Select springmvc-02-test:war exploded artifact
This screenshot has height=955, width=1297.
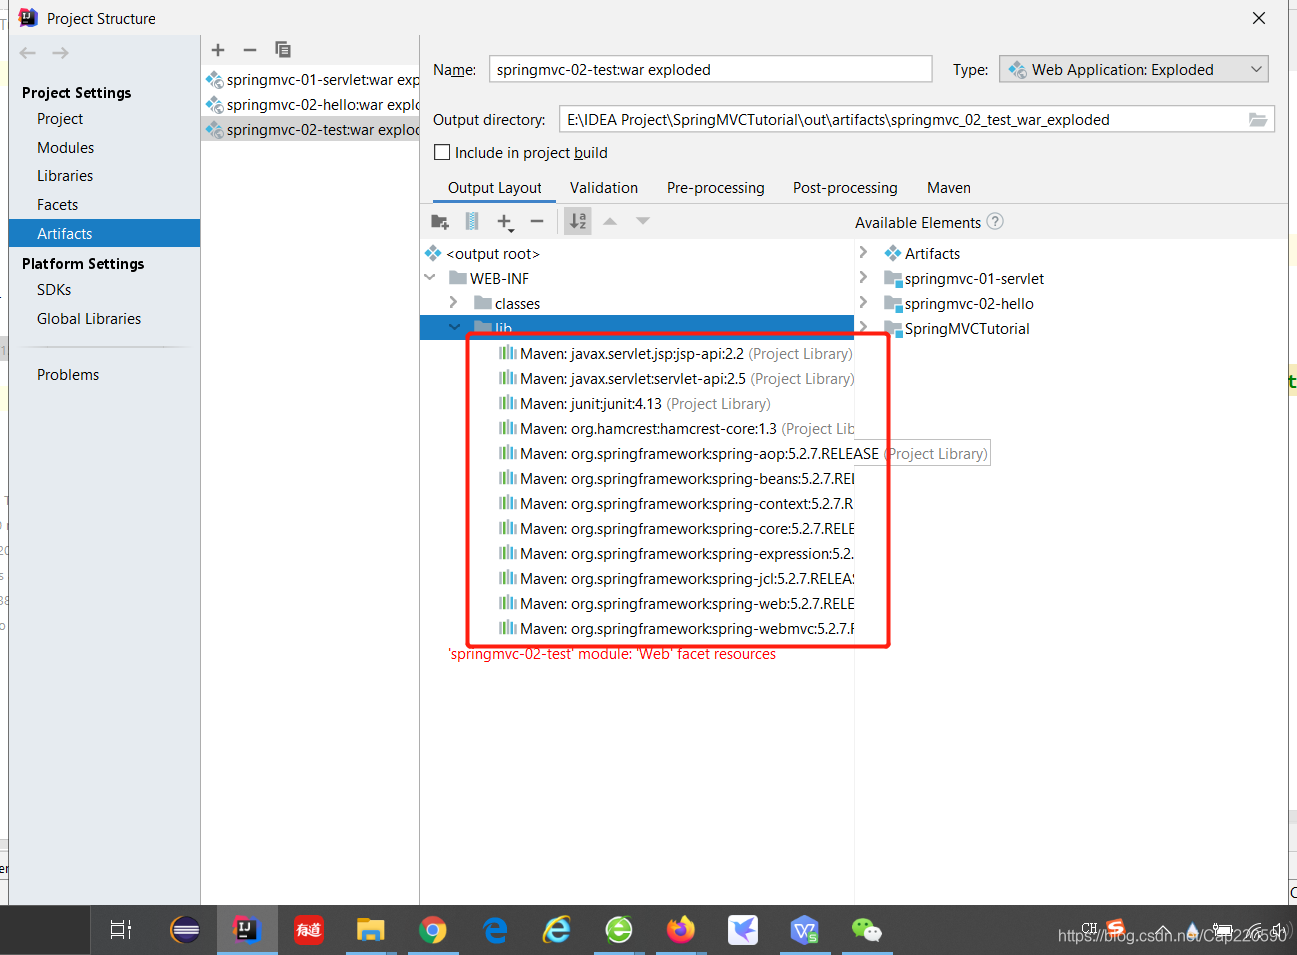pos(310,130)
